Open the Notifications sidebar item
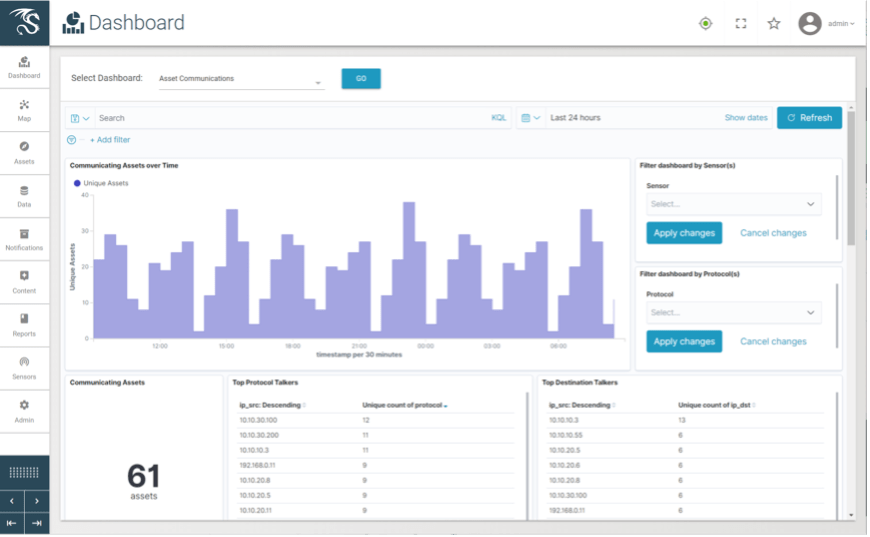 pyautogui.click(x=24, y=240)
